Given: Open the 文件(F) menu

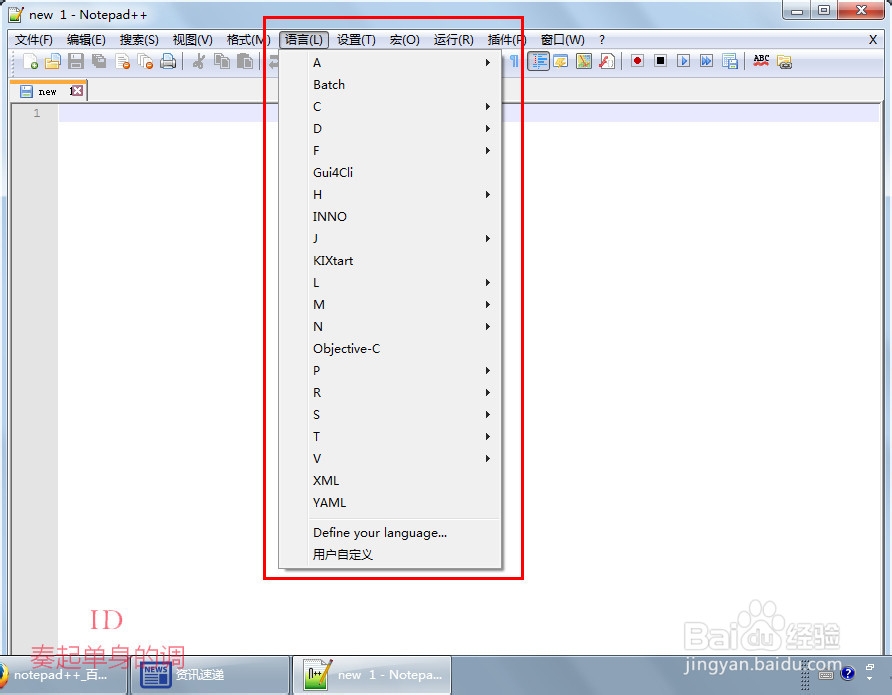Looking at the screenshot, I should pos(34,40).
